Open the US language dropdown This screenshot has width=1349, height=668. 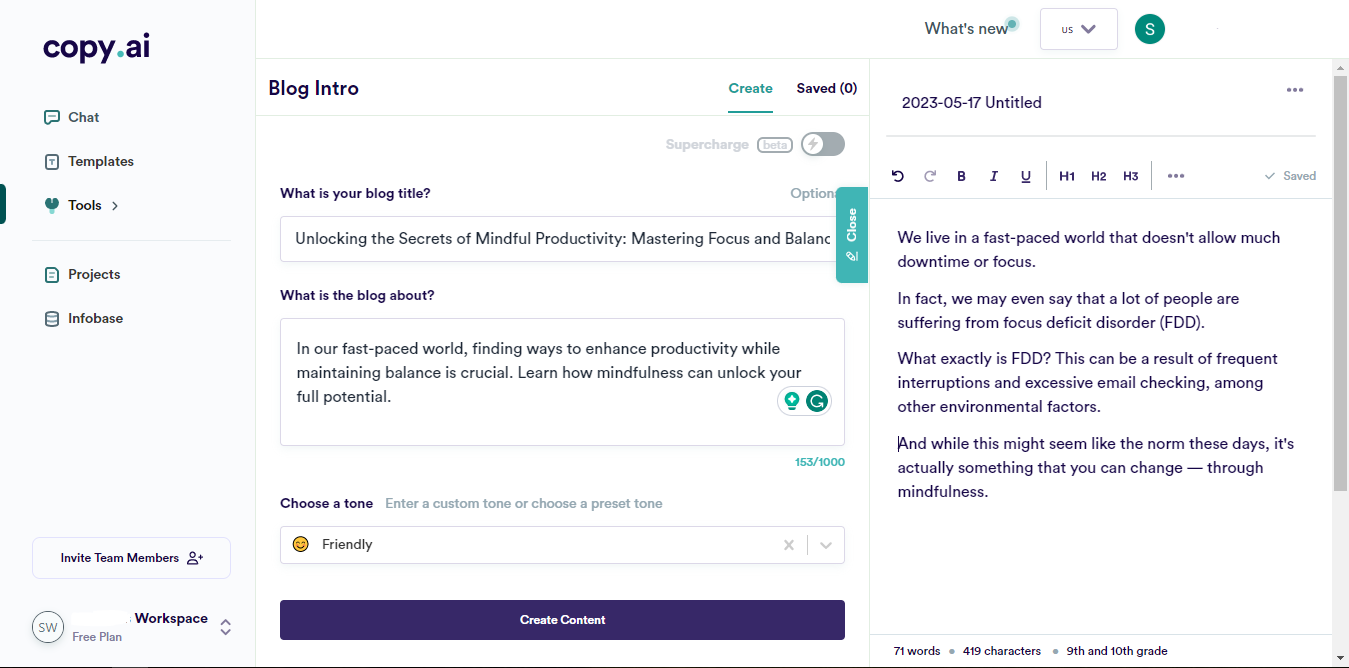click(x=1077, y=29)
